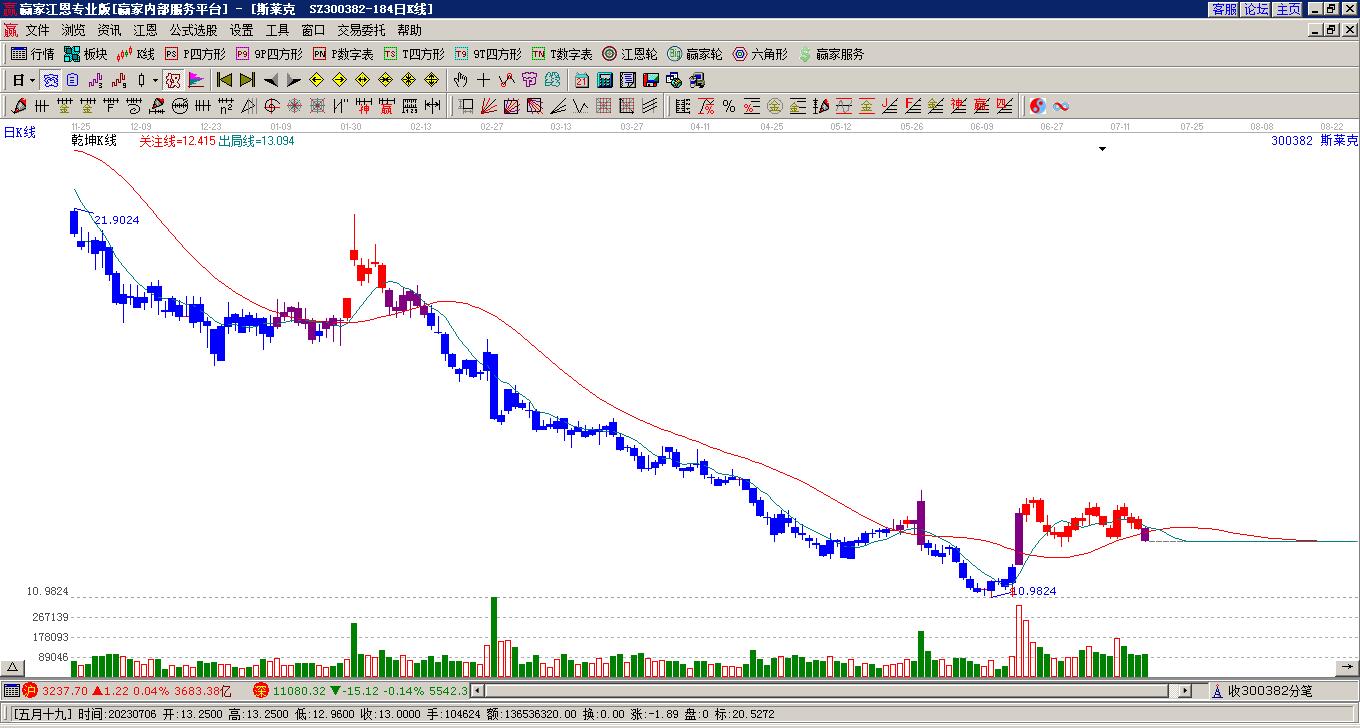Launch the 赢家轮 wheel tool

[x=695, y=54]
